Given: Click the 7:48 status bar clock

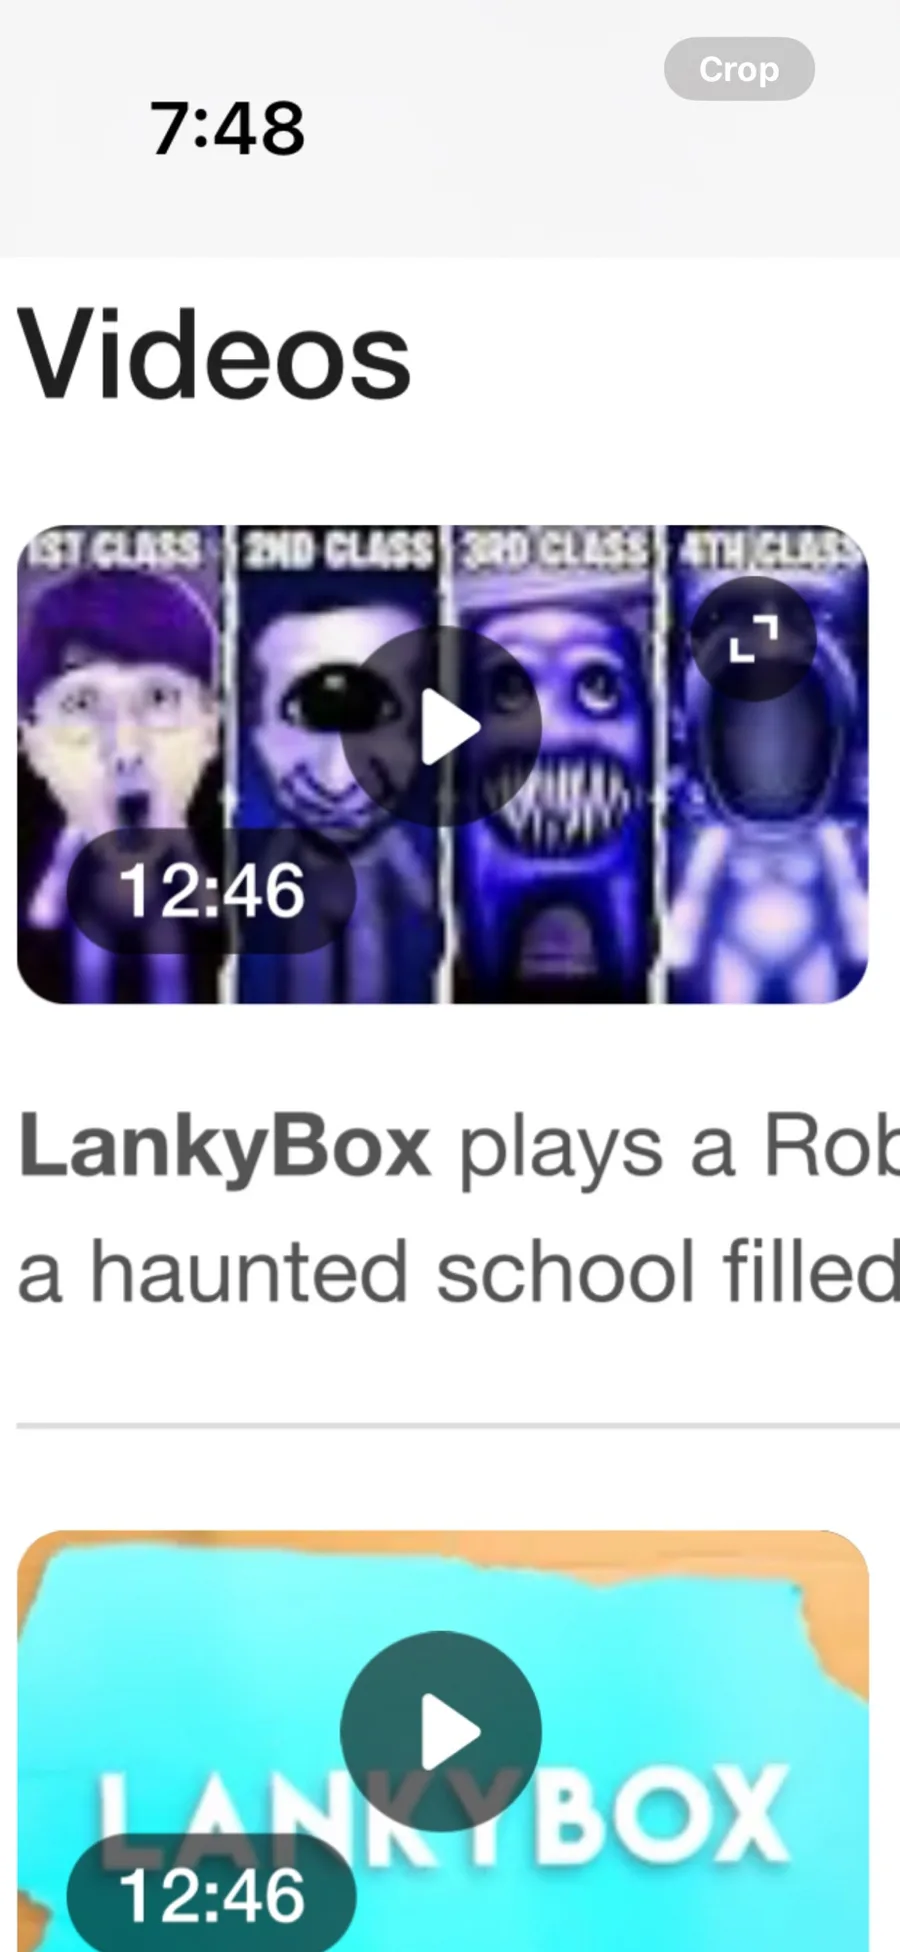Looking at the screenshot, I should (x=227, y=129).
